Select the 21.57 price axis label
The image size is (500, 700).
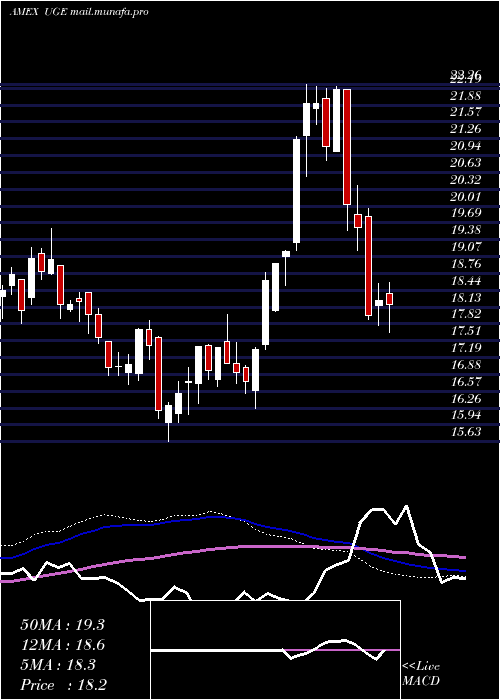(x=466, y=112)
